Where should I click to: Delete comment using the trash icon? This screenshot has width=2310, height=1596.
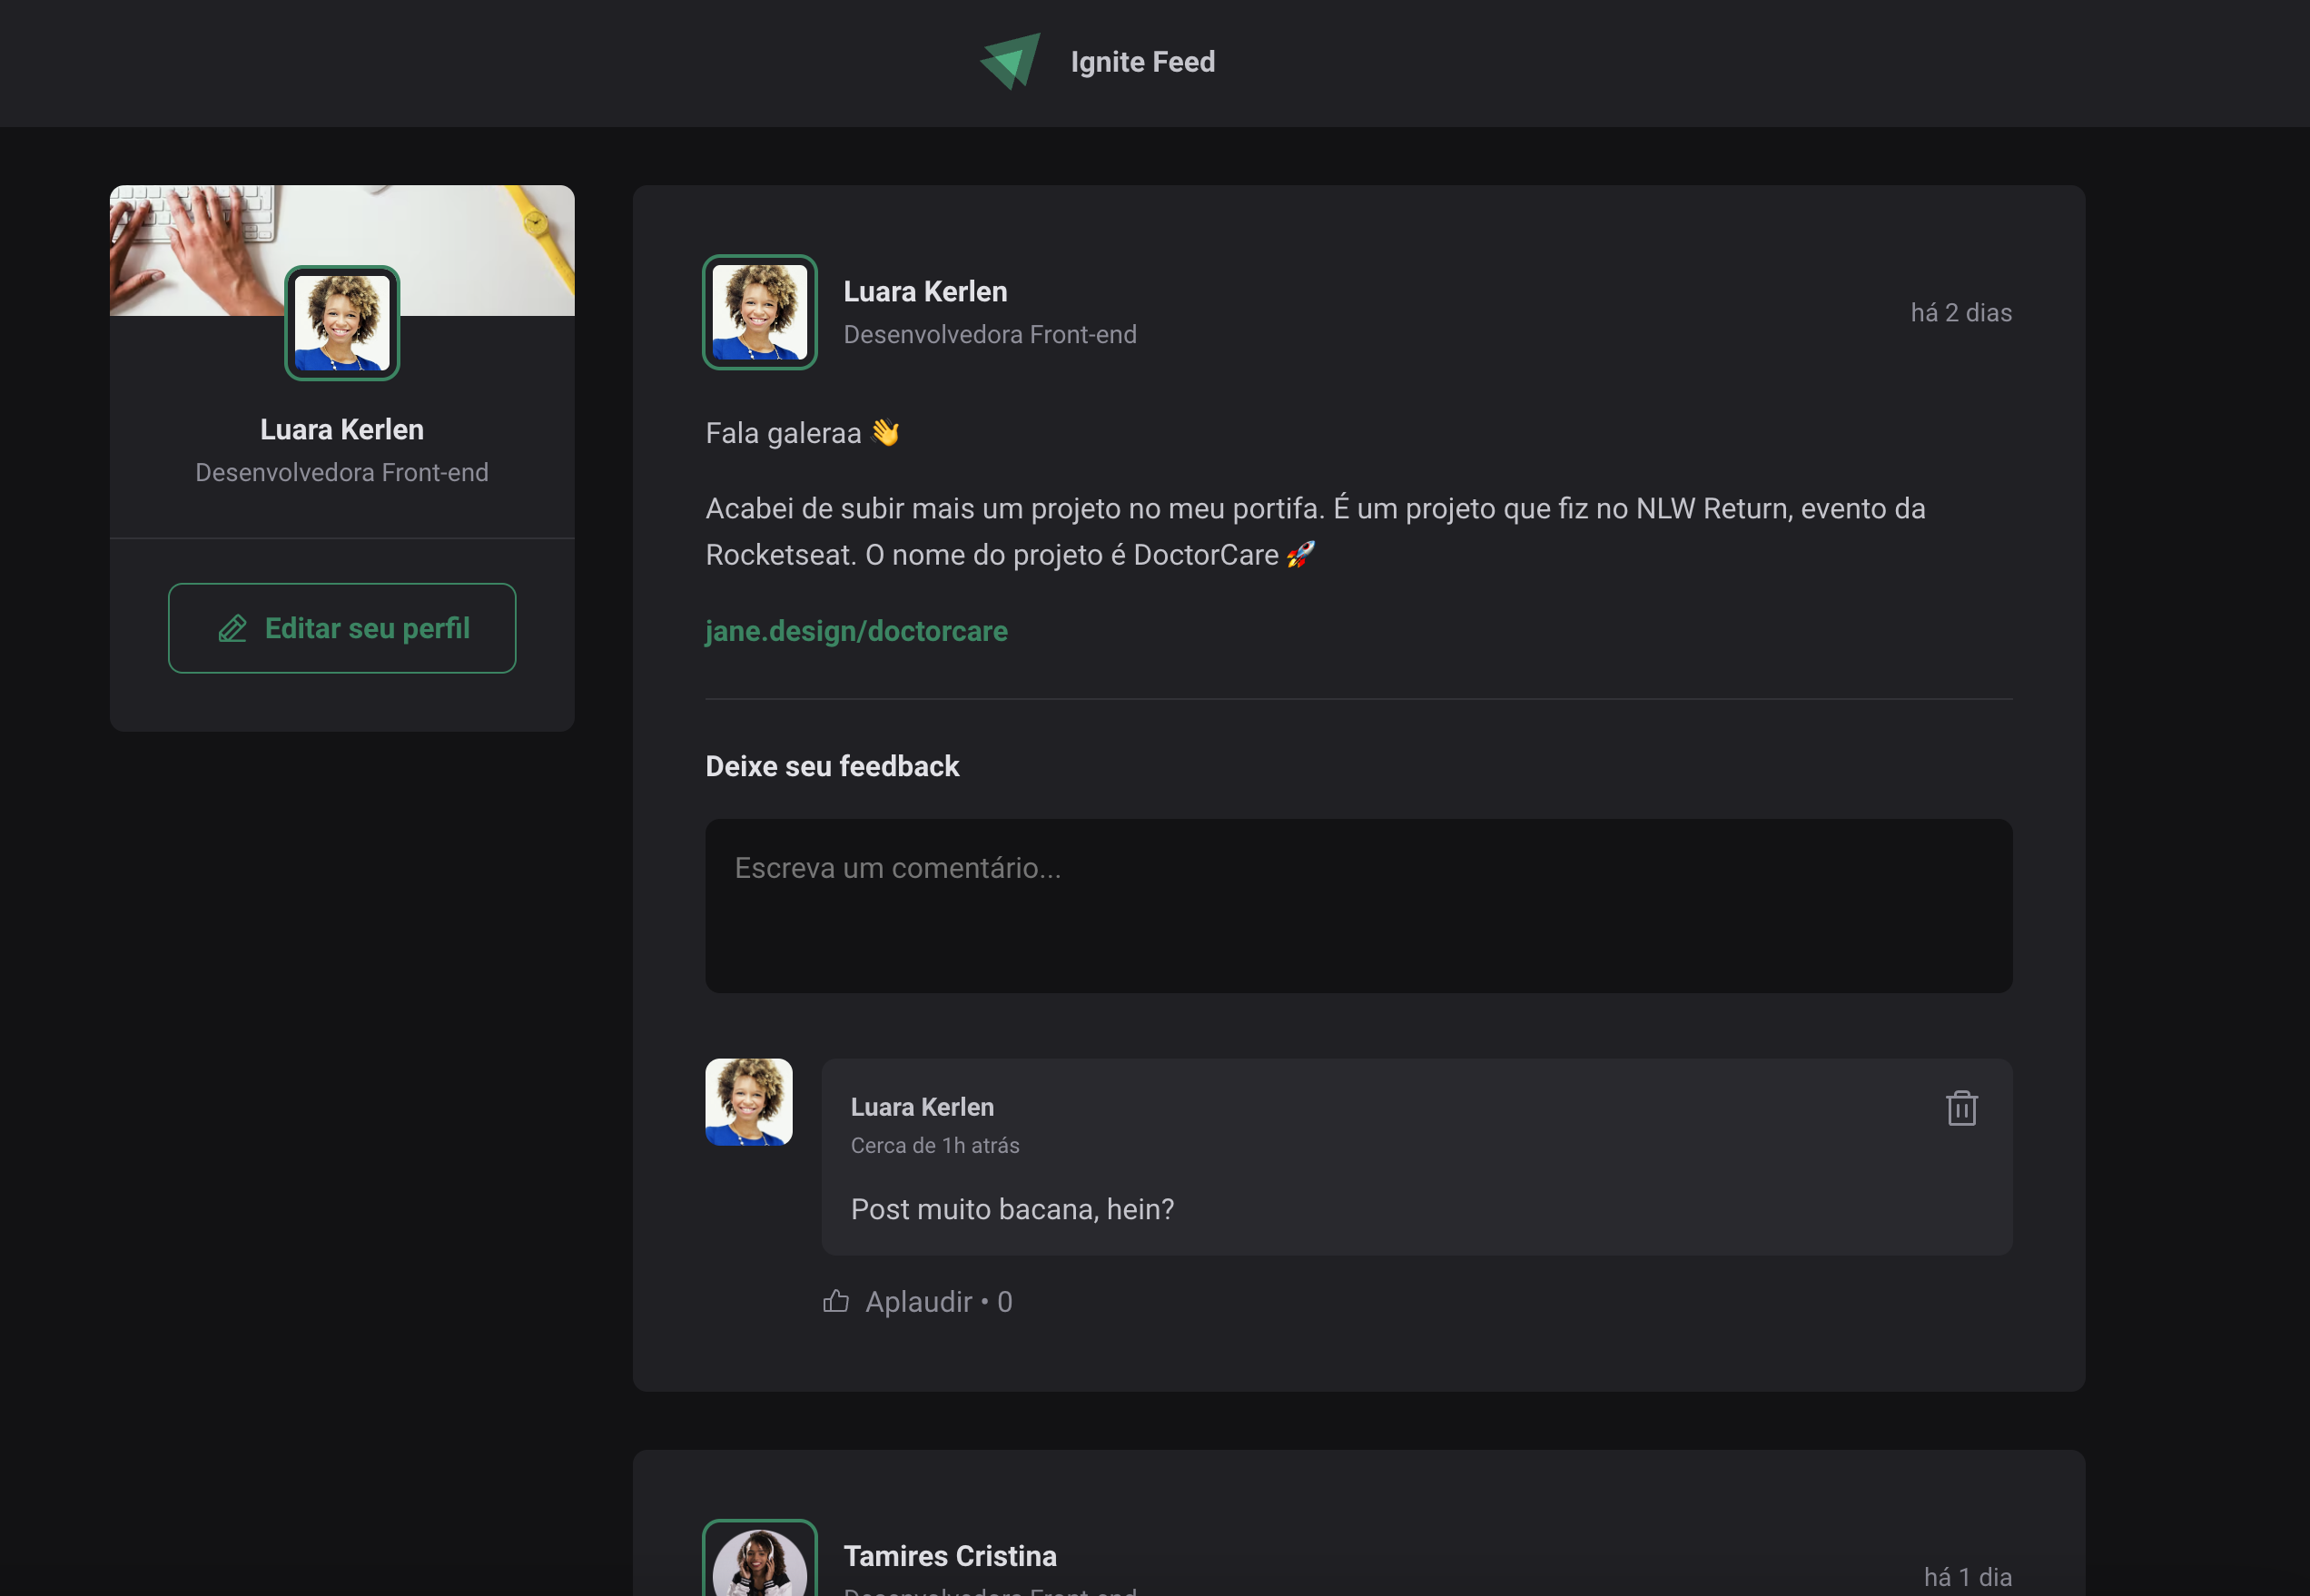pyautogui.click(x=1961, y=1107)
